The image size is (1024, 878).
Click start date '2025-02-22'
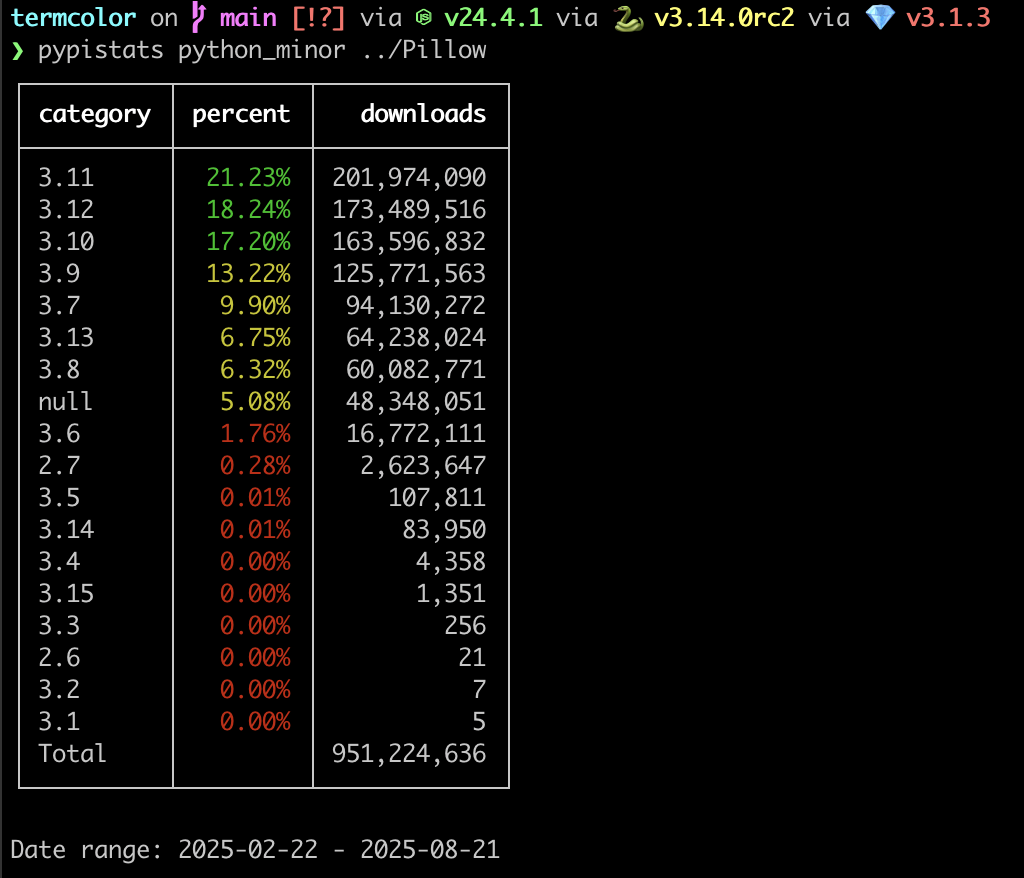248,850
